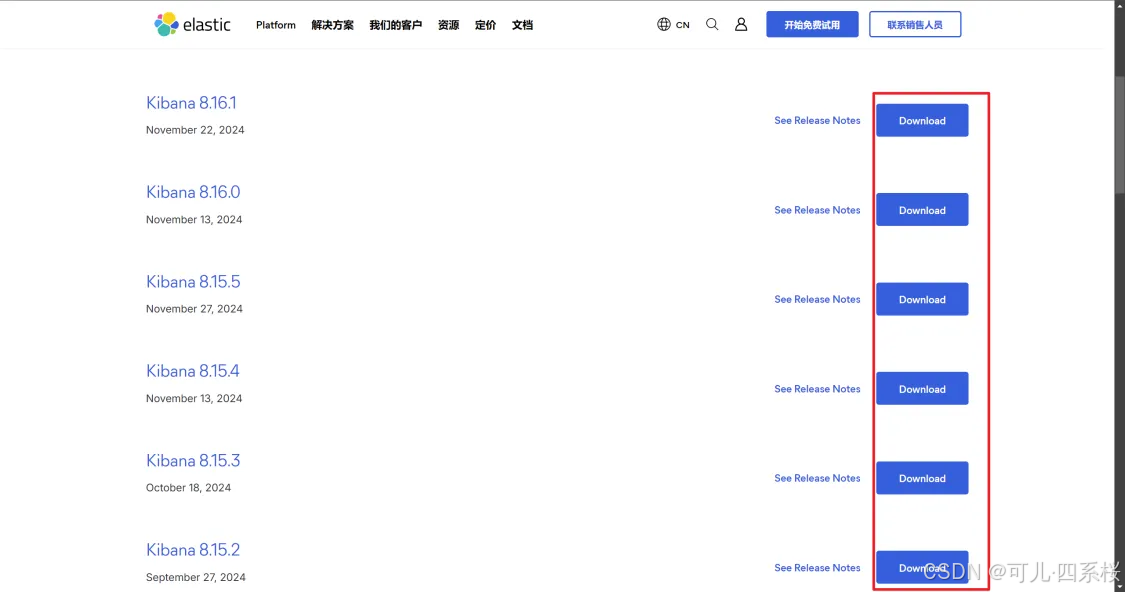The height and width of the screenshot is (592, 1125).
Task: Open the Kibana 8.15.5 title link
Action: point(193,281)
